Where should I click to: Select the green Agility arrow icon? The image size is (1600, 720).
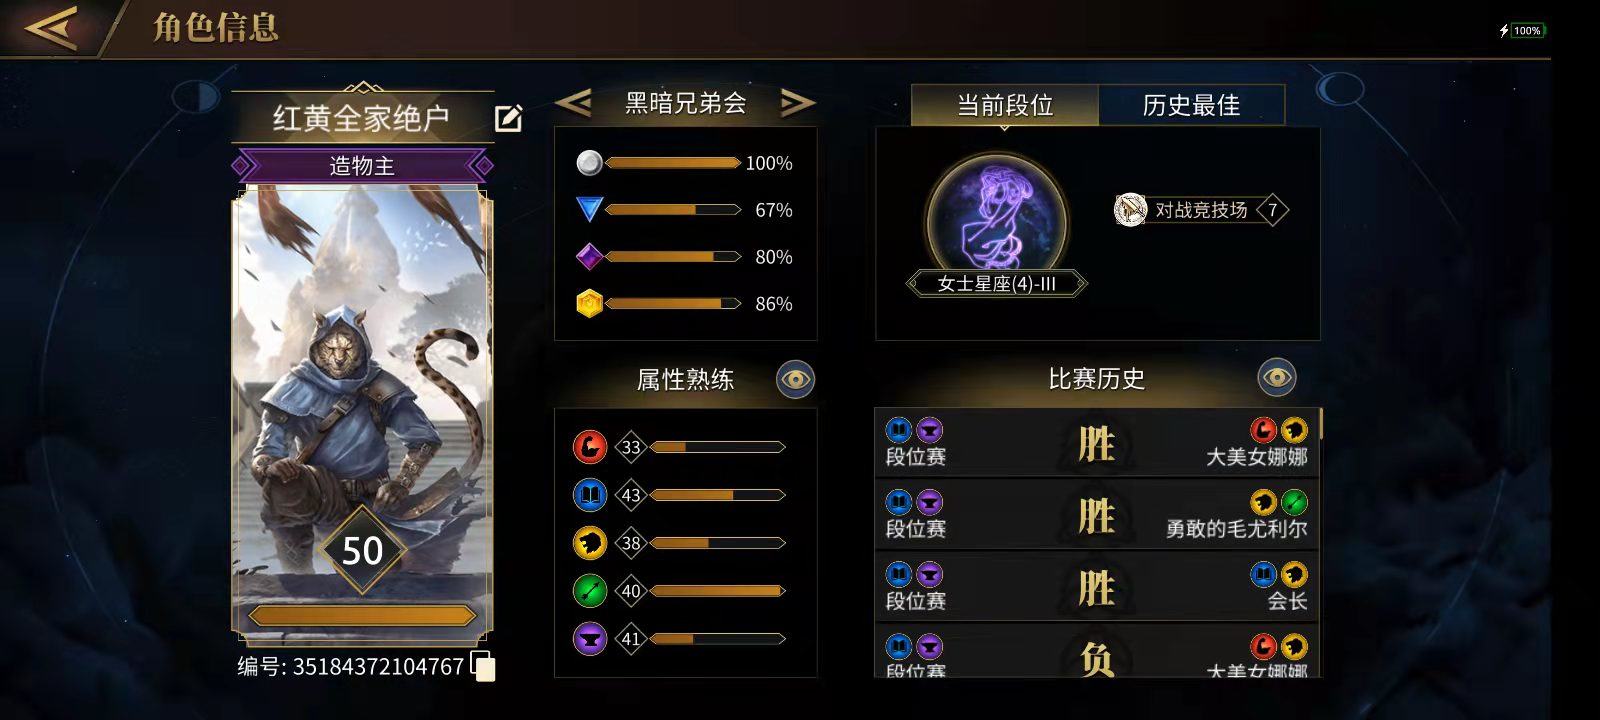590,591
